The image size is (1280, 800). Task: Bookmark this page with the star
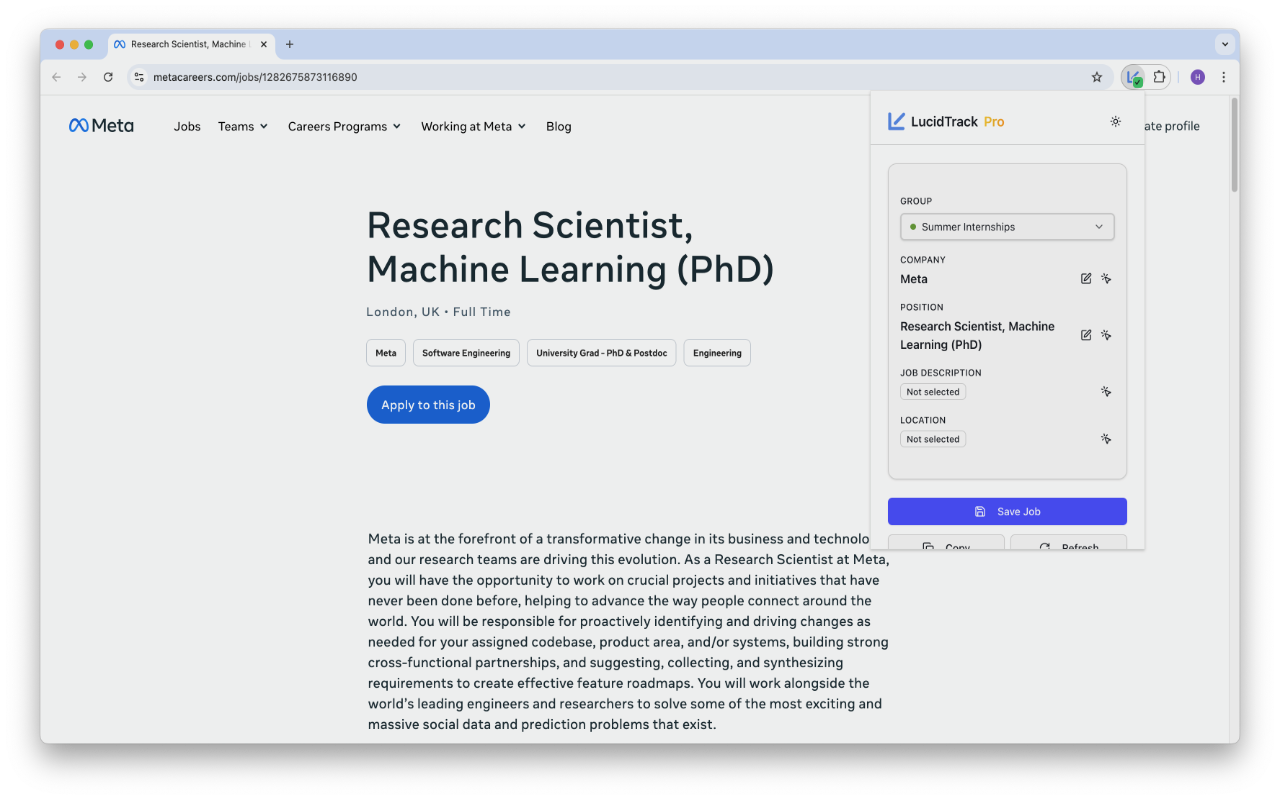[x=1097, y=77]
